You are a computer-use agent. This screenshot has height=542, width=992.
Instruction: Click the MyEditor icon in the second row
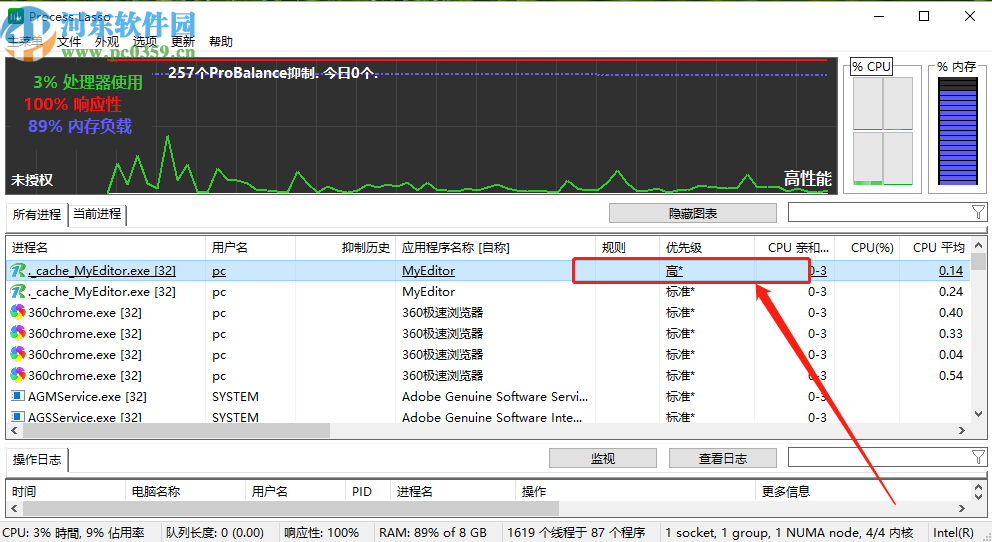click(x=18, y=292)
